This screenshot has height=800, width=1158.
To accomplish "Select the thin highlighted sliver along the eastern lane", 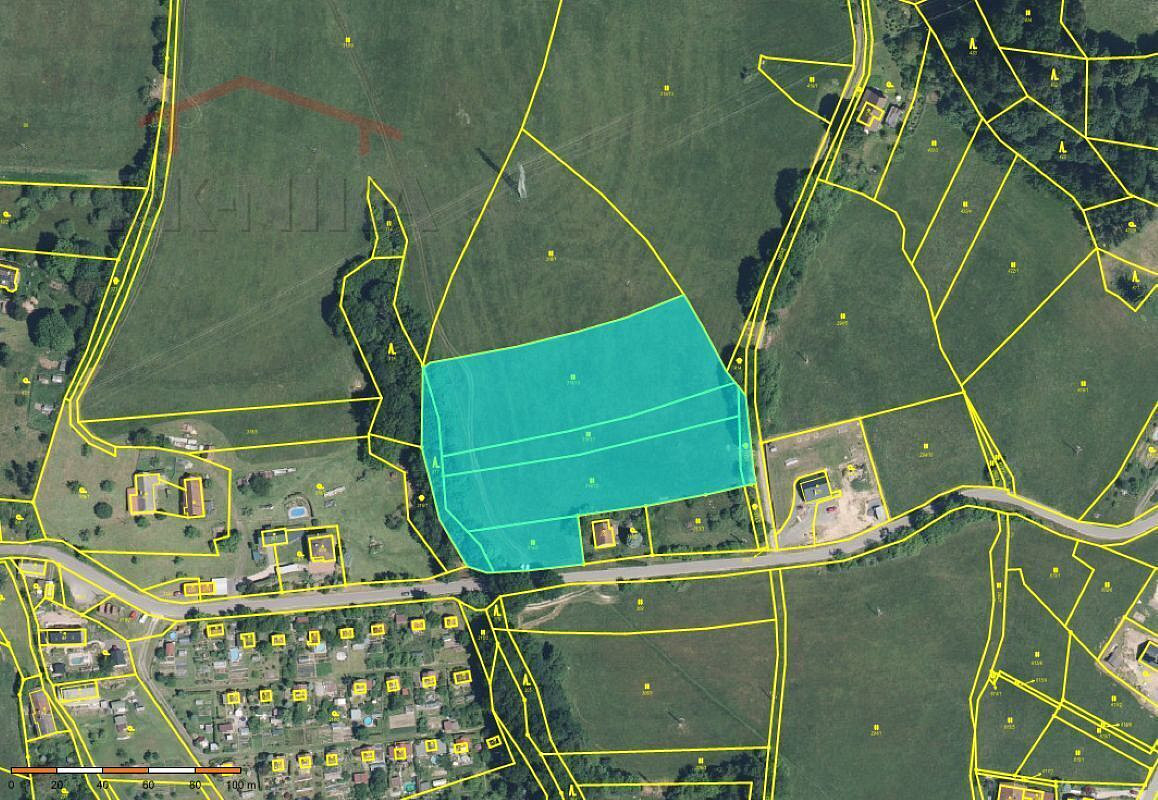I will click(746, 437).
